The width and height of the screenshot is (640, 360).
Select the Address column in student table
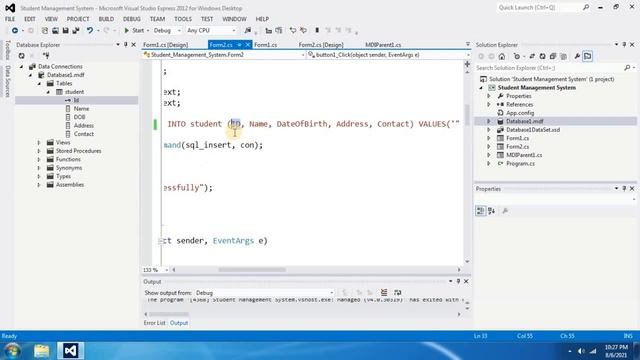[x=84, y=126]
